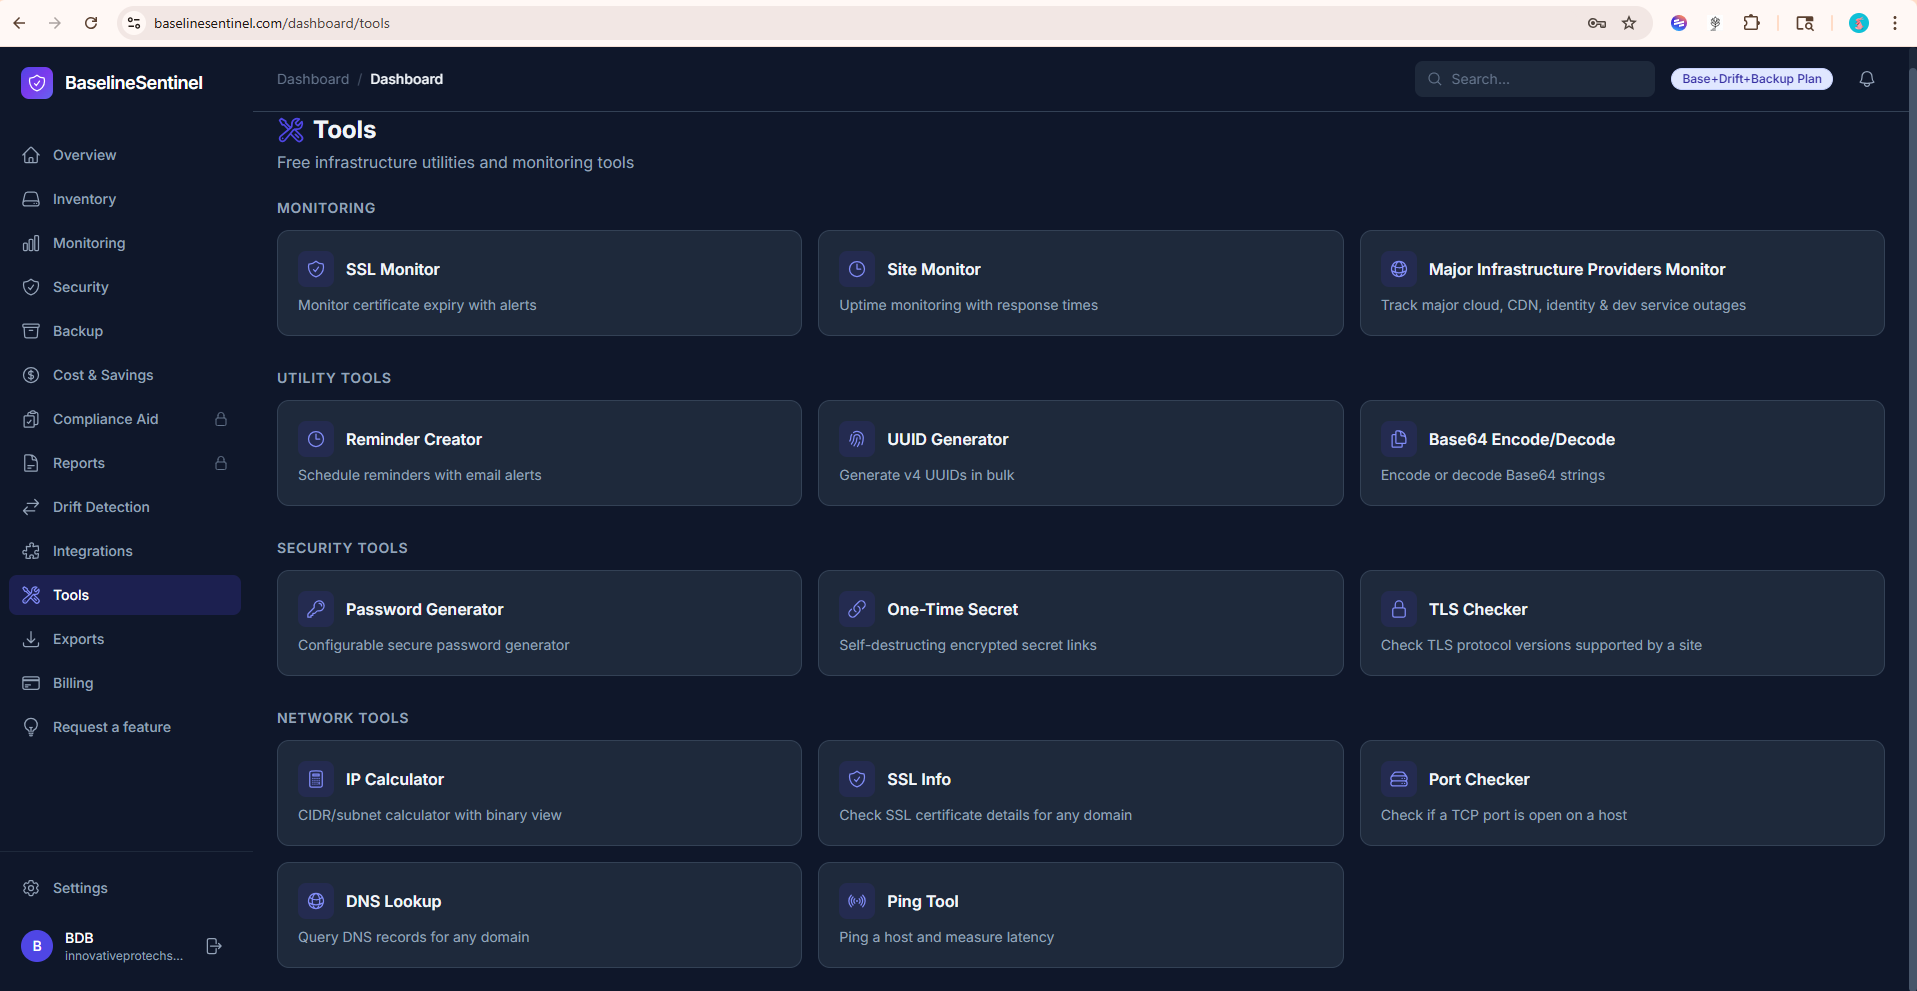Click the lock icon next to Compliance Aid

[x=221, y=419]
